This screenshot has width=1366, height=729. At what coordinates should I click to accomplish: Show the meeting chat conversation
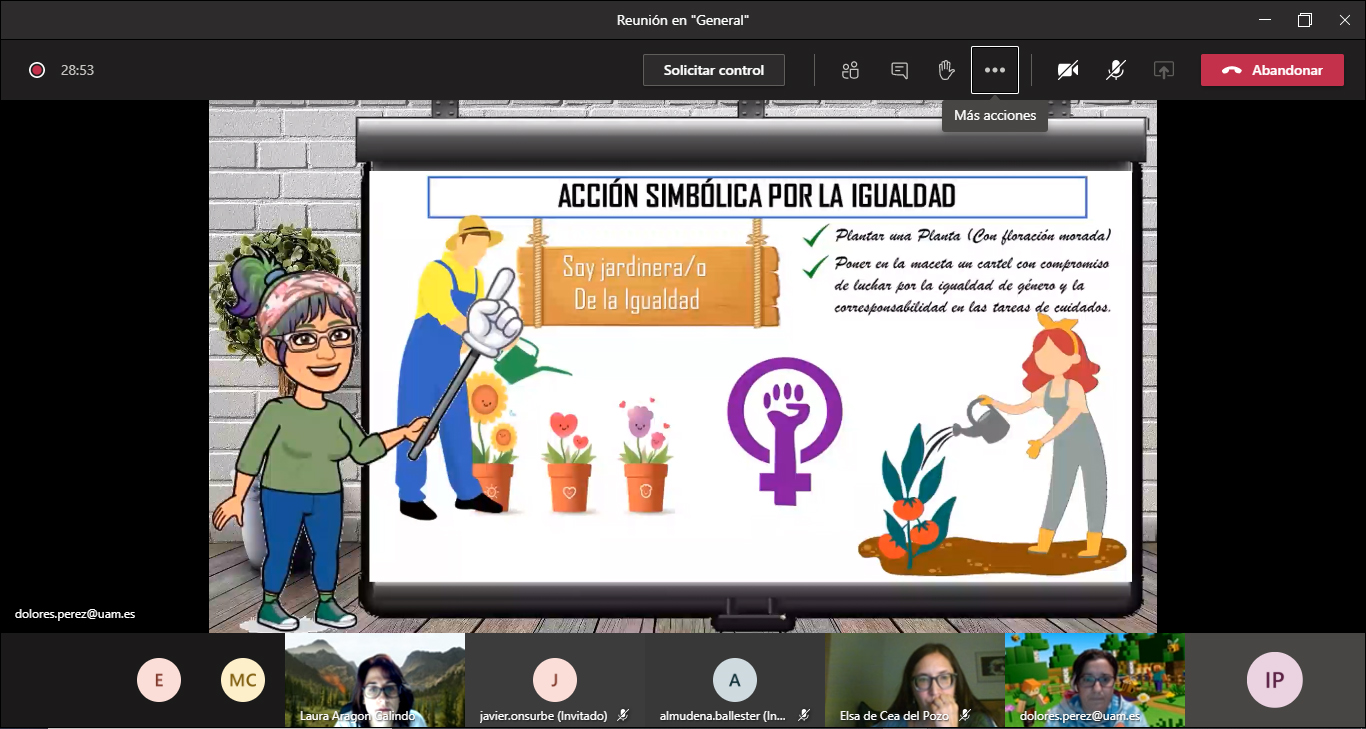[x=899, y=70]
